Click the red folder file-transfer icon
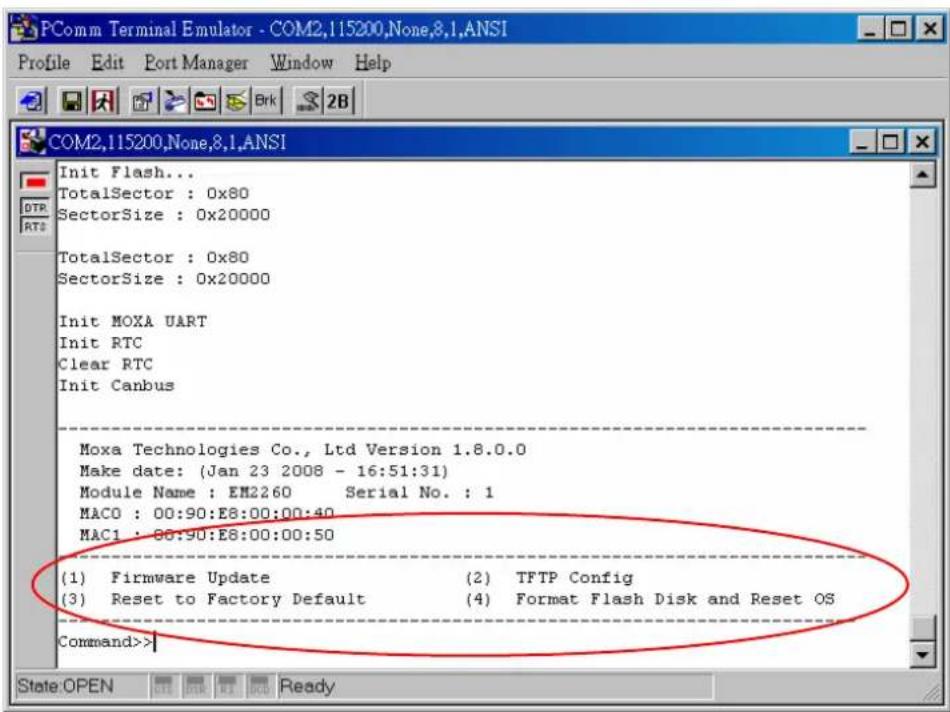950x712 pixels. click(205, 101)
